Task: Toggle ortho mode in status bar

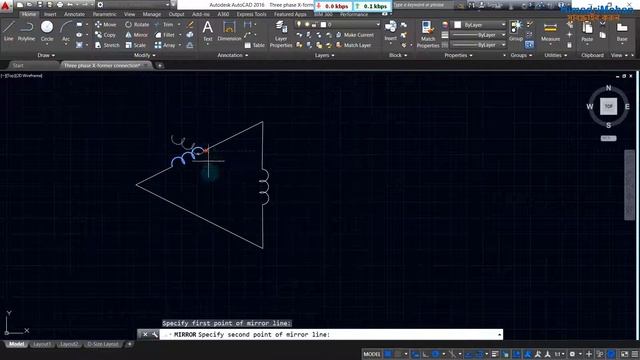Action: point(425,354)
